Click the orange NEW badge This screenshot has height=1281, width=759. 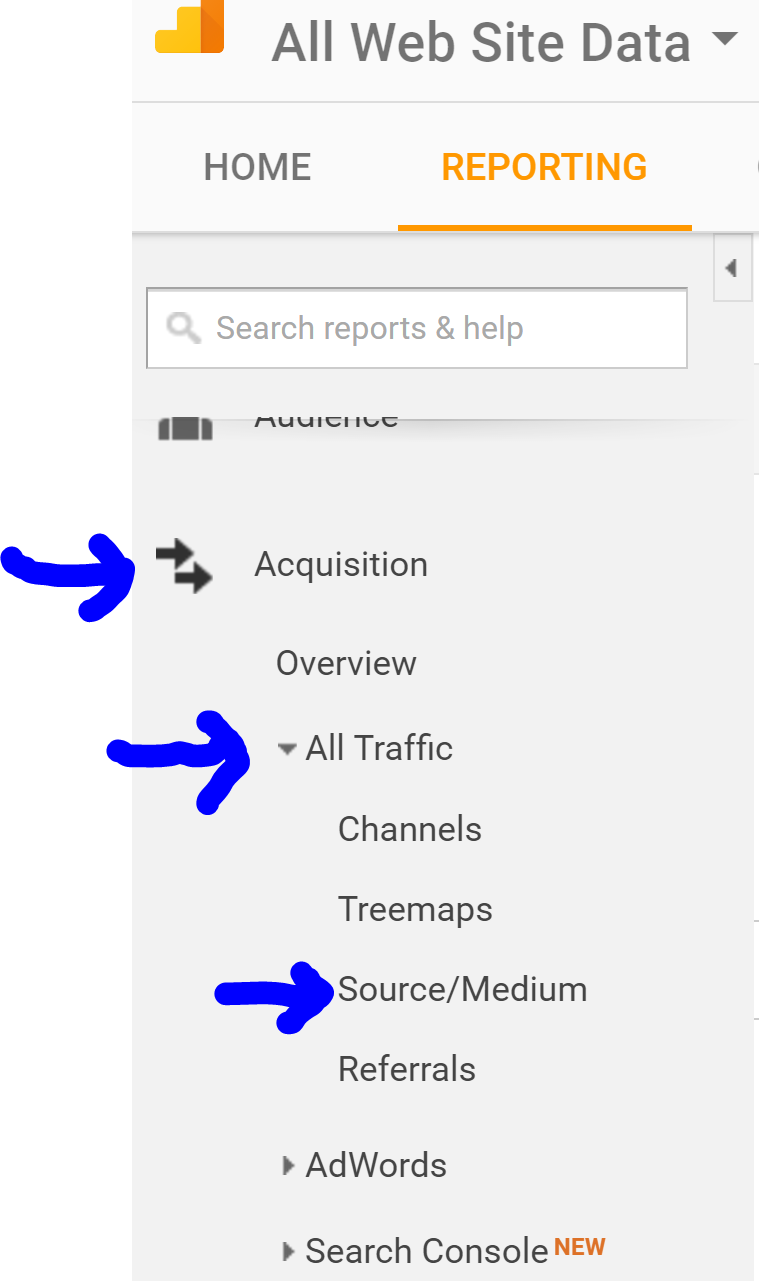tap(579, 1246)
